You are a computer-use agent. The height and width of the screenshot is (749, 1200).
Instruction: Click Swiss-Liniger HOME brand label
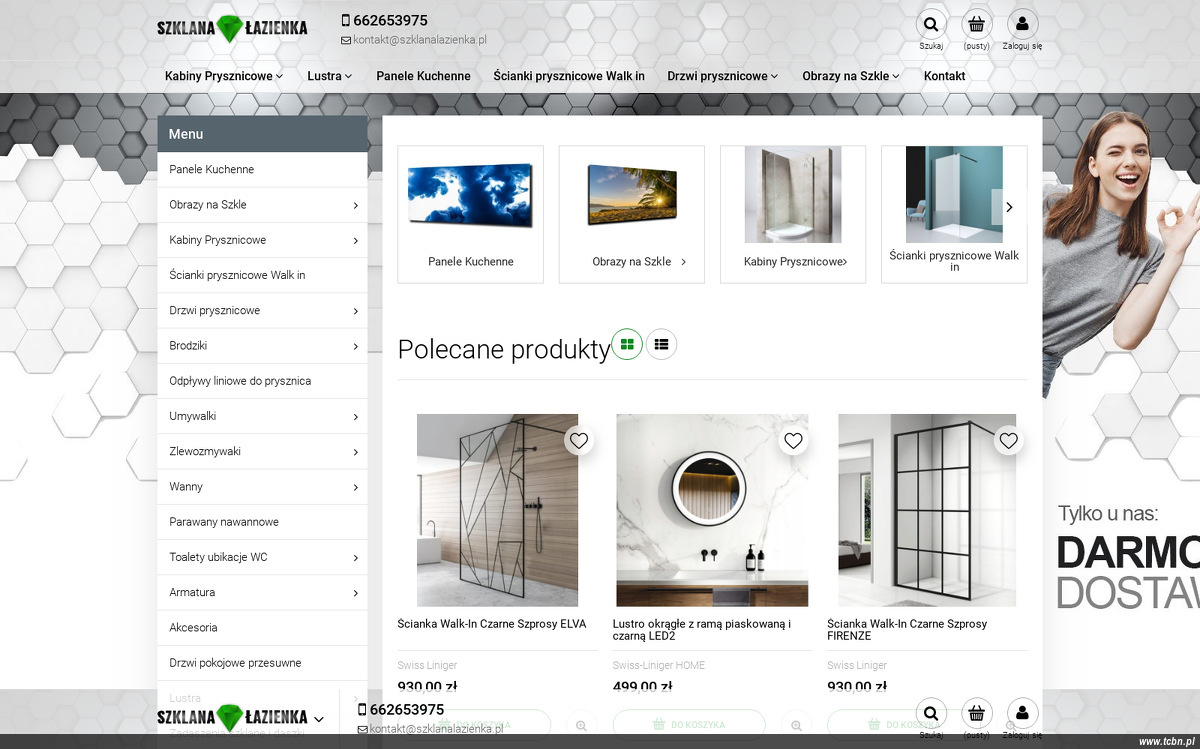pyautogui.click(x=659, y=665)
